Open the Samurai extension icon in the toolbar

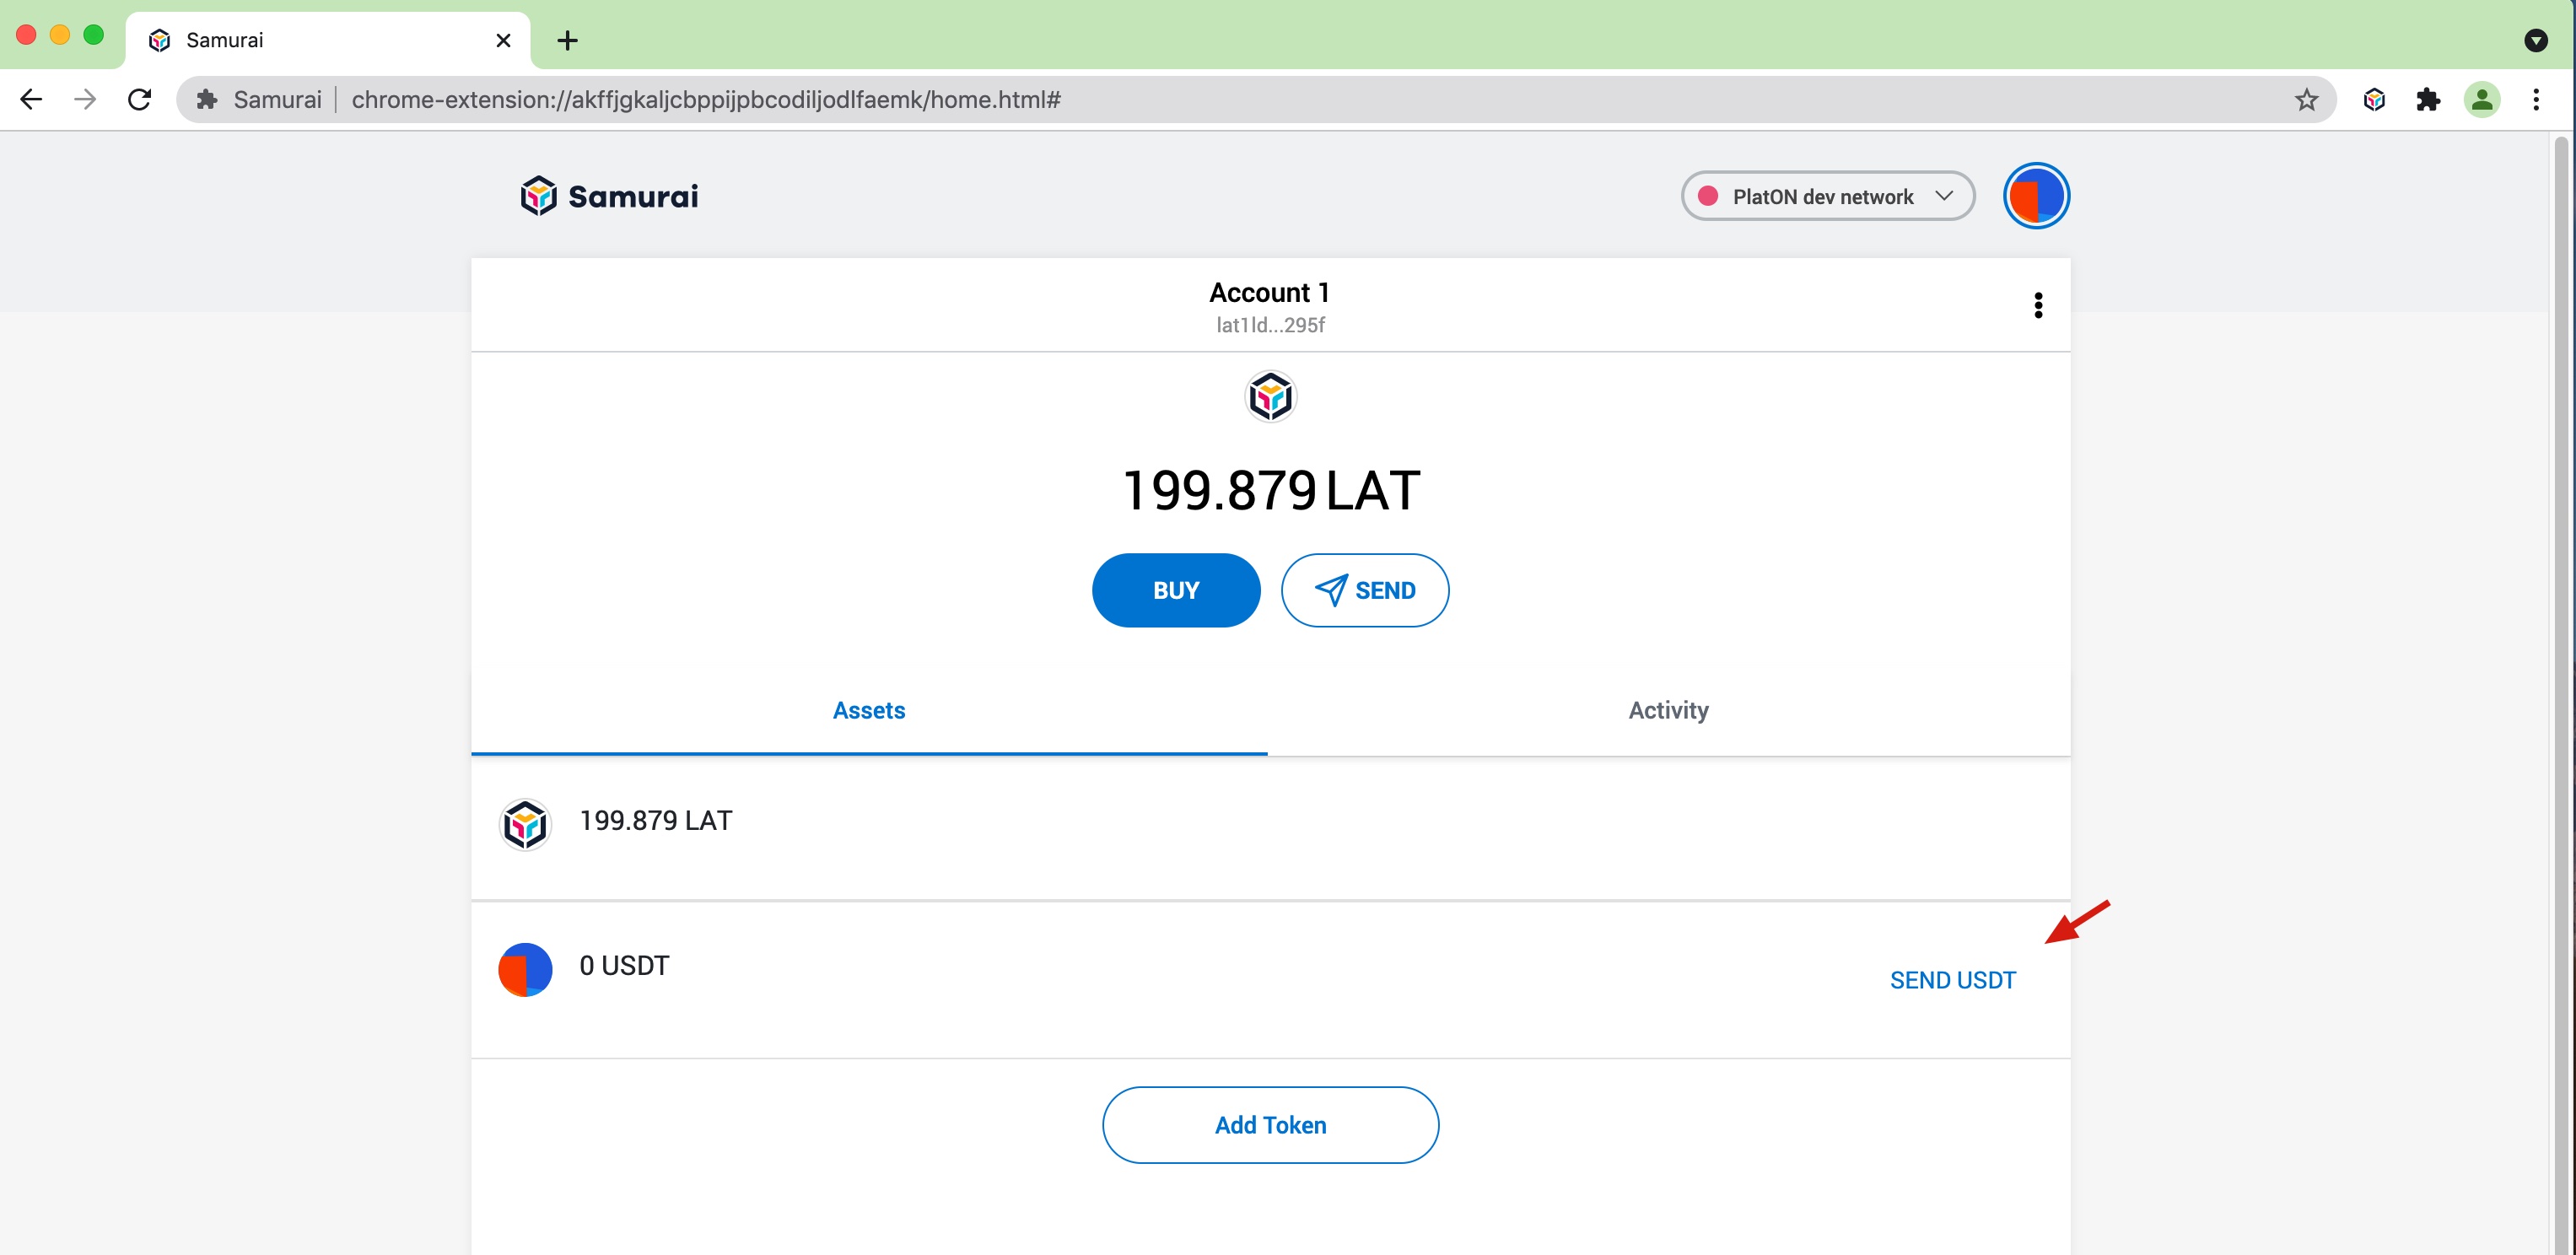(2374, 99)
